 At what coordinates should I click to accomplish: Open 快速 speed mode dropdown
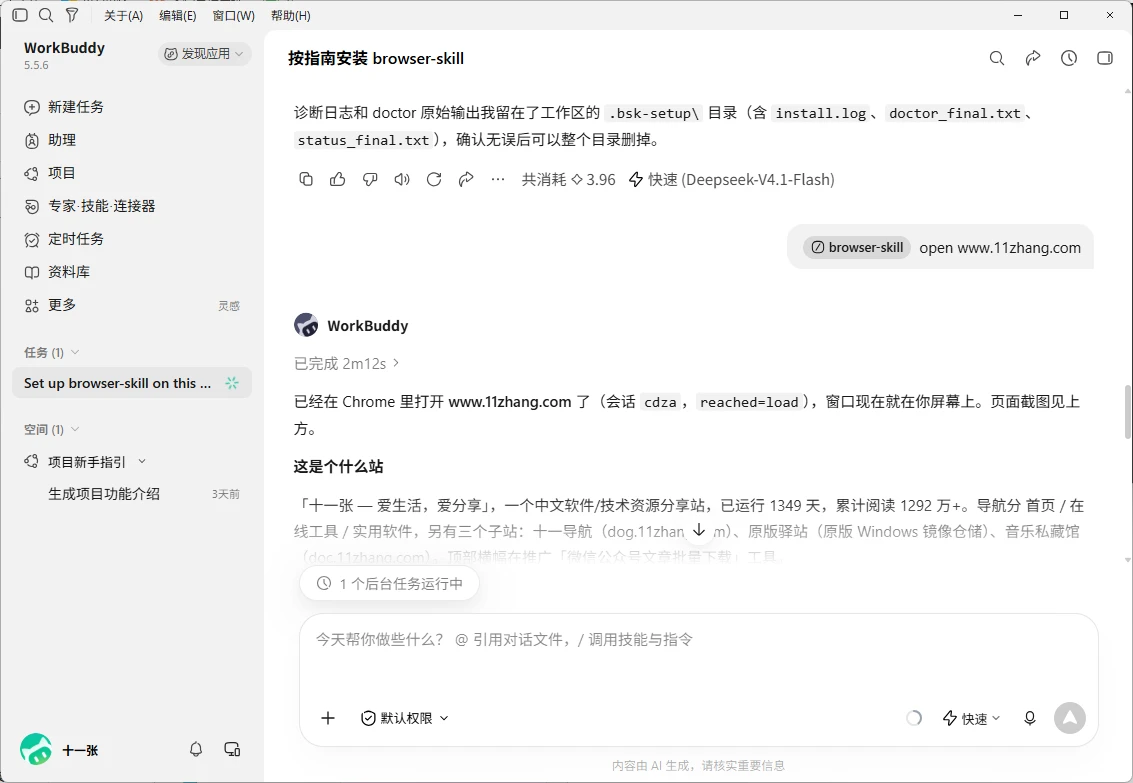972,718
